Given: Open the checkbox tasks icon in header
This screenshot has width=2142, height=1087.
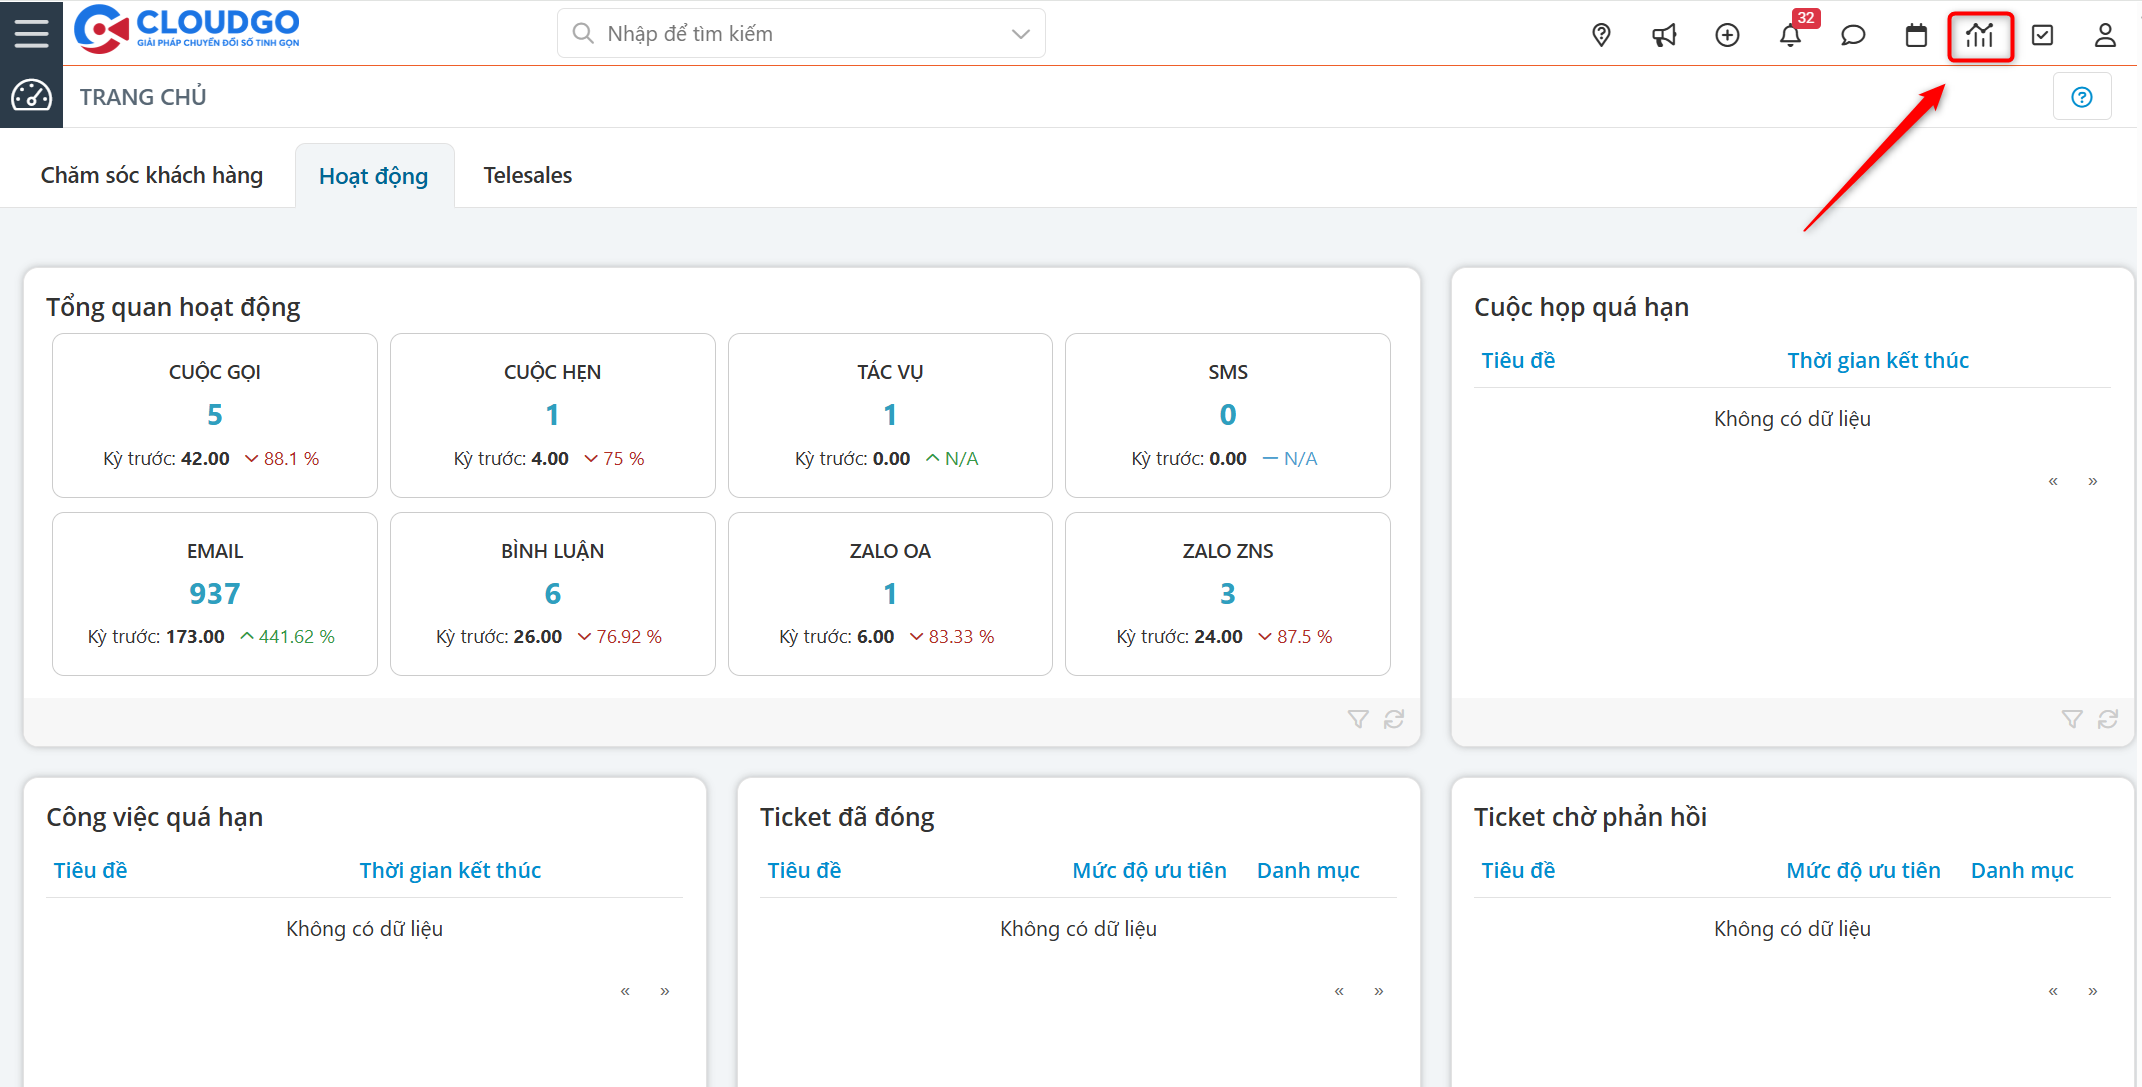Looking at the screenshot, I should coord(2042,35).
